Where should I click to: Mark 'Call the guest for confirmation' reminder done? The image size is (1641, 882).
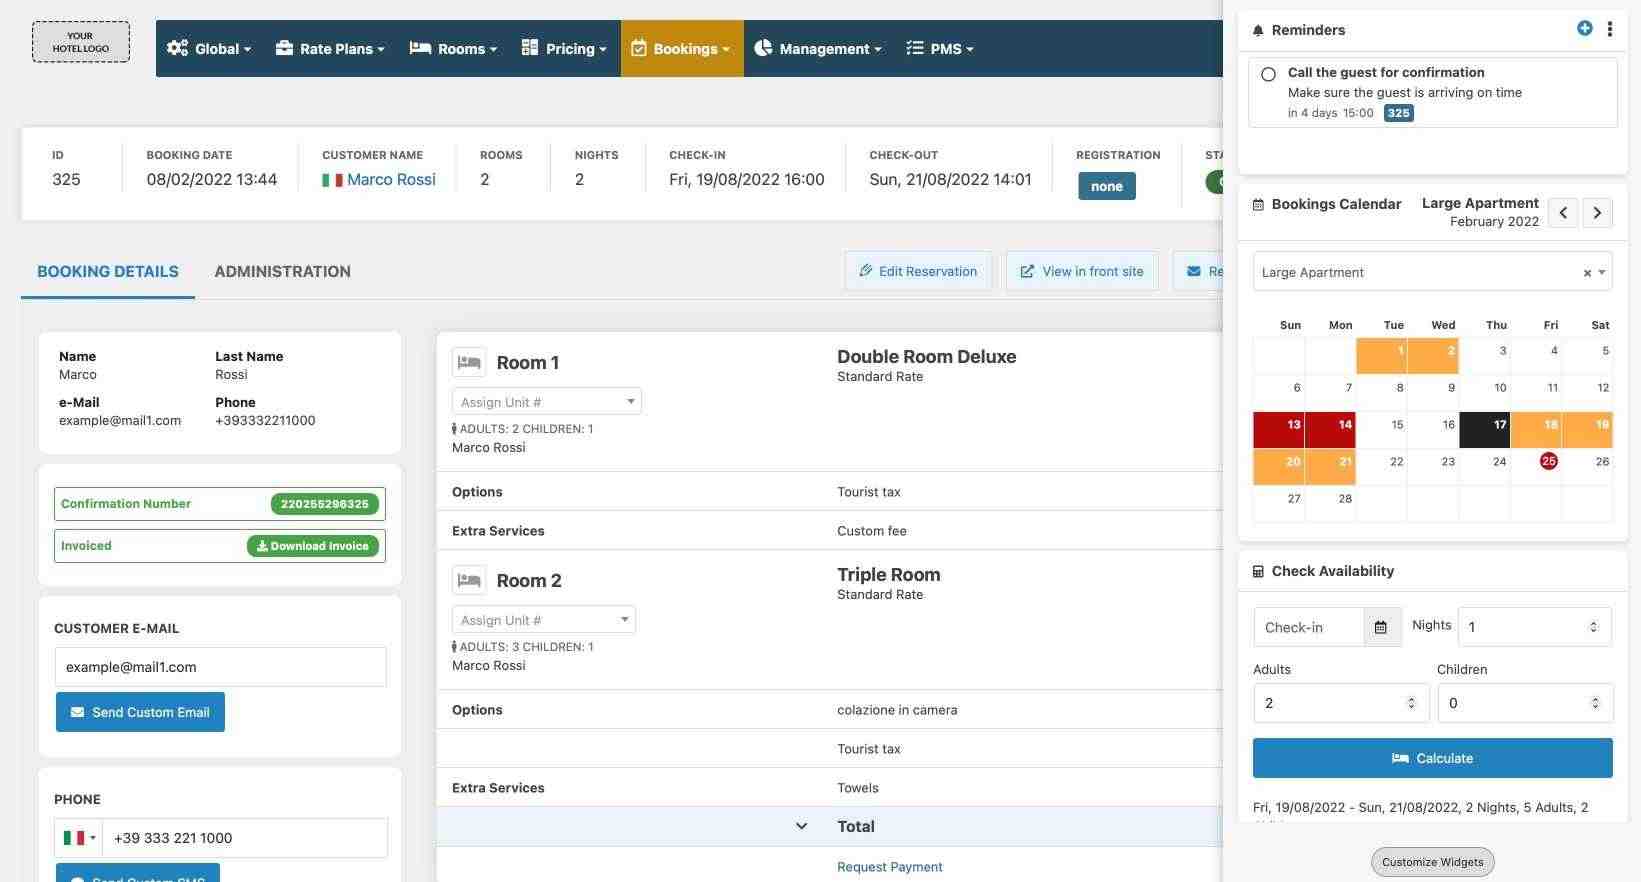[1268, 74]
